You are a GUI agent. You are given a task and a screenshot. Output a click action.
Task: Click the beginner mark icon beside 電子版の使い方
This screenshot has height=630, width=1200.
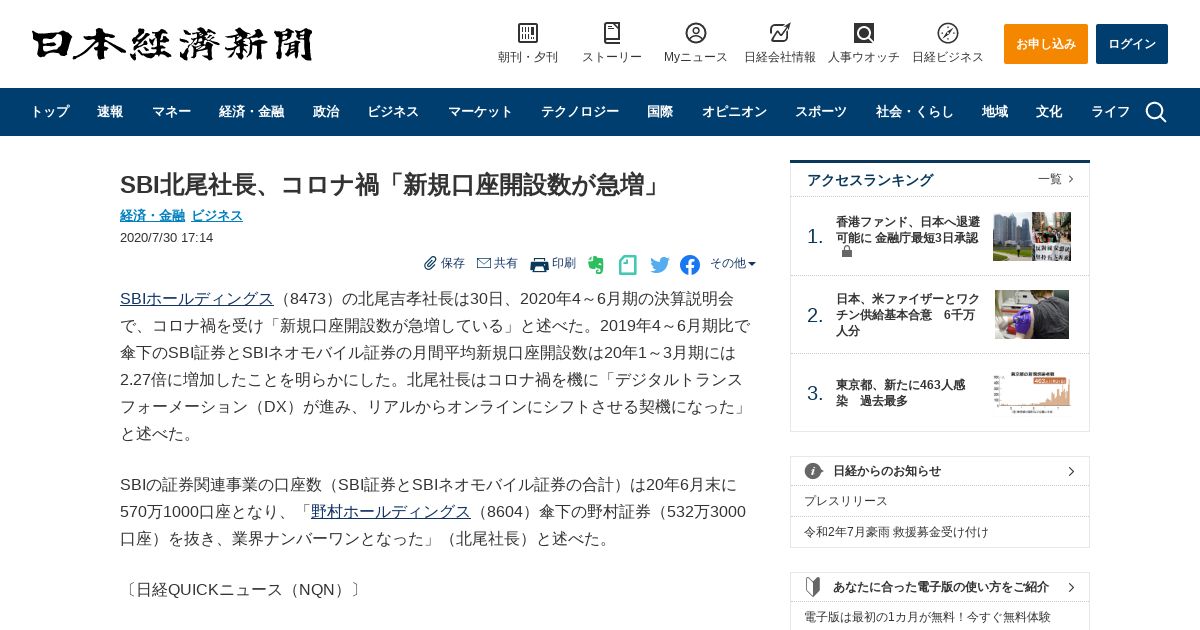click(x=813, y=587)
